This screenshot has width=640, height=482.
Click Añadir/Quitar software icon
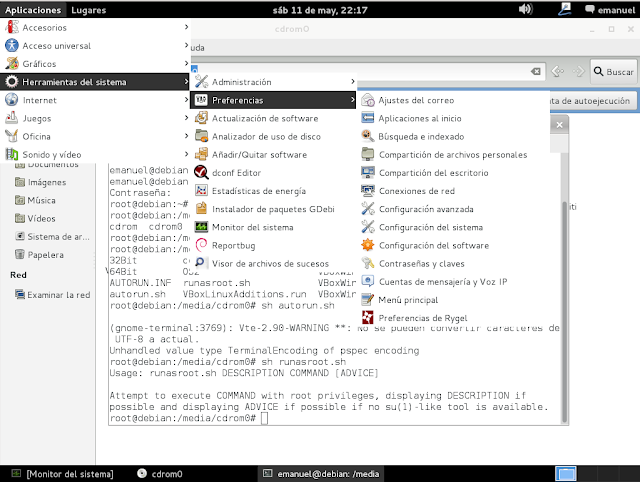click(201, 154)
